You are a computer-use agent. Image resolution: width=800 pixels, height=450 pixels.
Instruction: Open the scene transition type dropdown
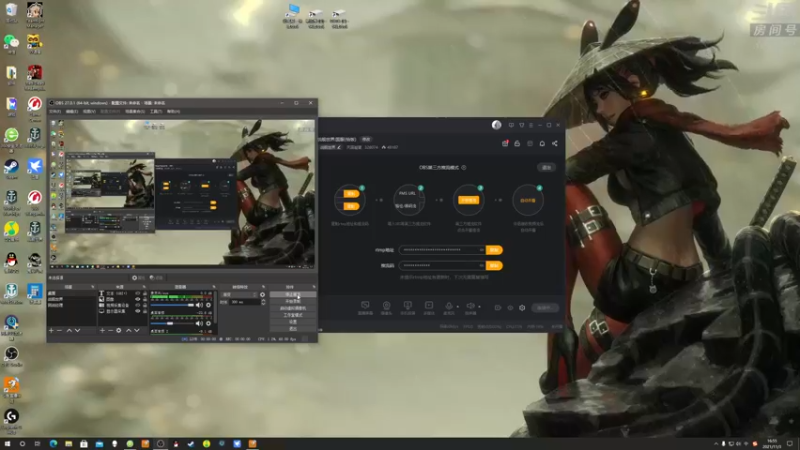tap(240, 294)
